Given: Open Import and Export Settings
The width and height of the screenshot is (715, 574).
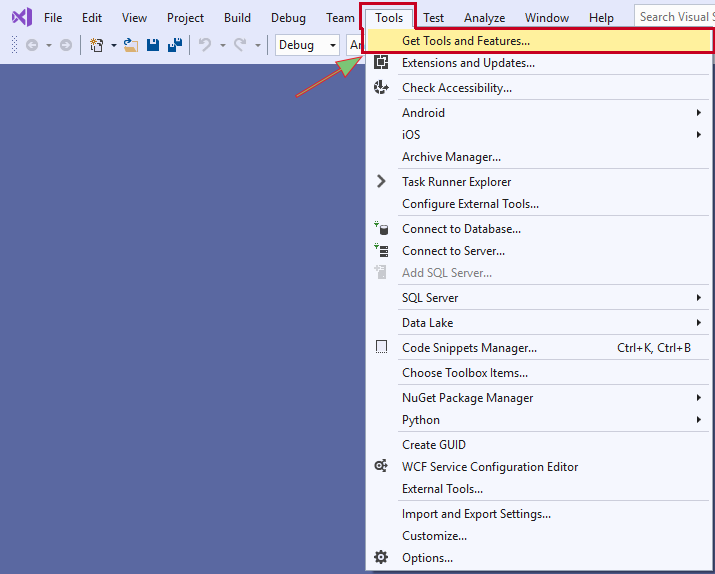Looking at the screenshot, I should tap(476, 514).
